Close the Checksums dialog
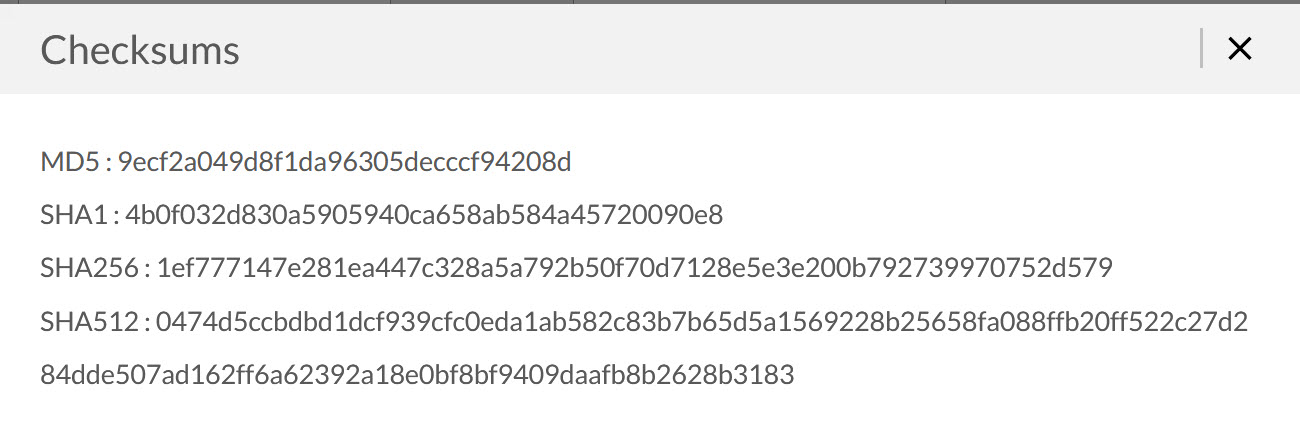This screenshot has width=1300, height=441. pyautogui.click(x=1239, y=49)
